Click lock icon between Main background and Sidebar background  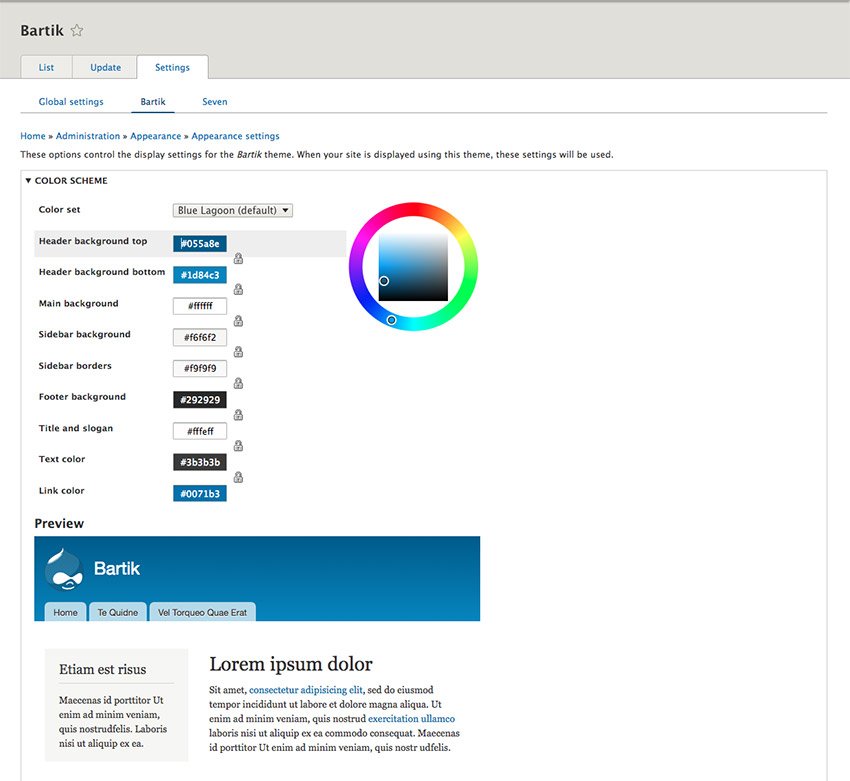coord(238,321)
